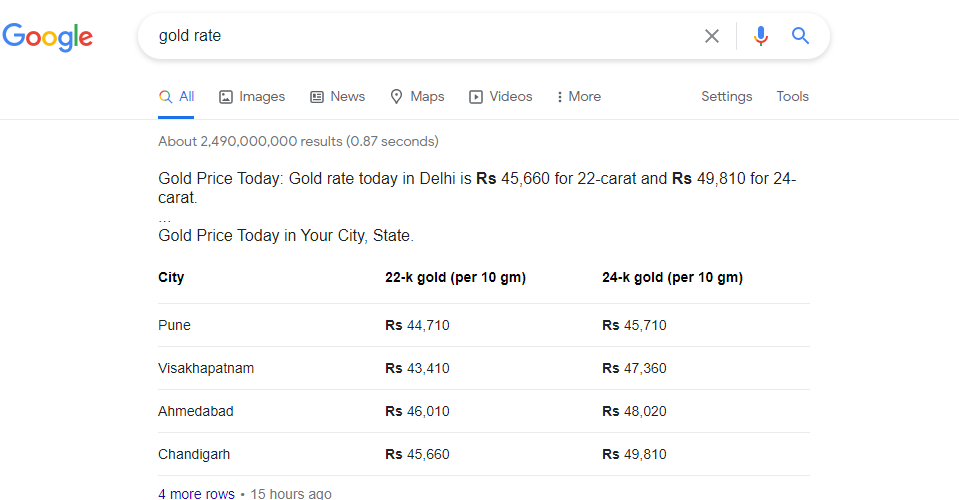Switch to the Images tab
The width and height of the screenshot is (959, 500).
tap(252, 97)
